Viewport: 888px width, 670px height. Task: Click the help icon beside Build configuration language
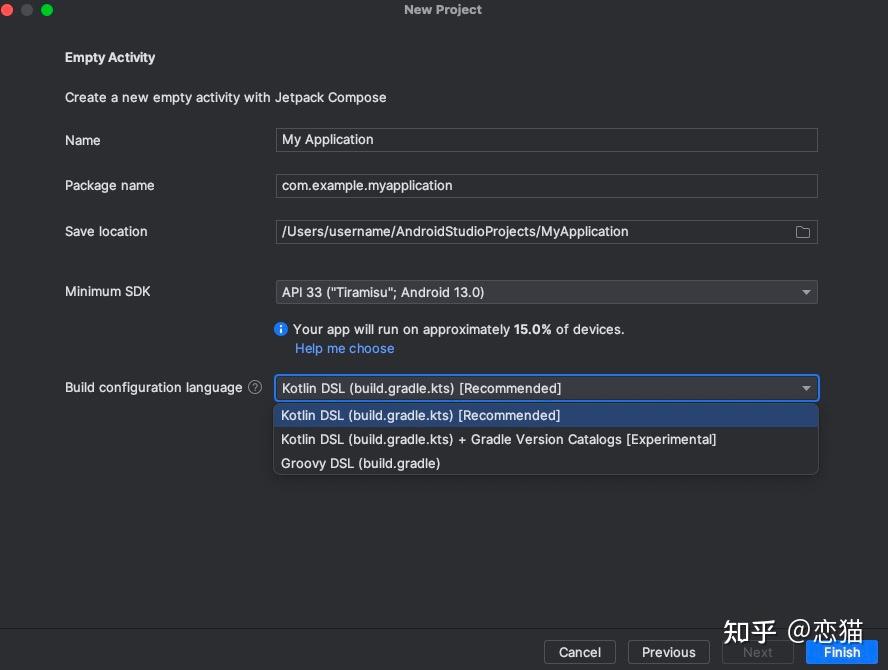253,387
